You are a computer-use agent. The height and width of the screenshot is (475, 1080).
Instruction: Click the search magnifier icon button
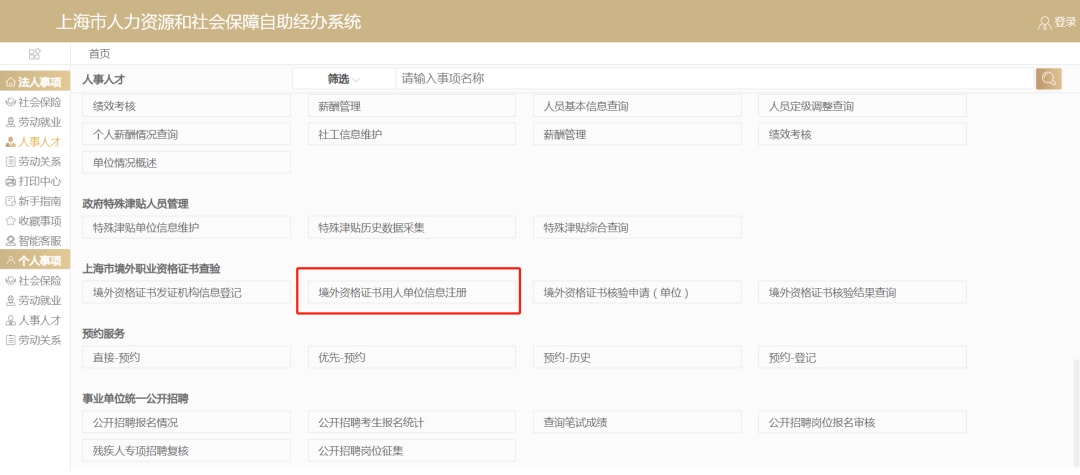pyautogui.click(x=1048, y=79)
